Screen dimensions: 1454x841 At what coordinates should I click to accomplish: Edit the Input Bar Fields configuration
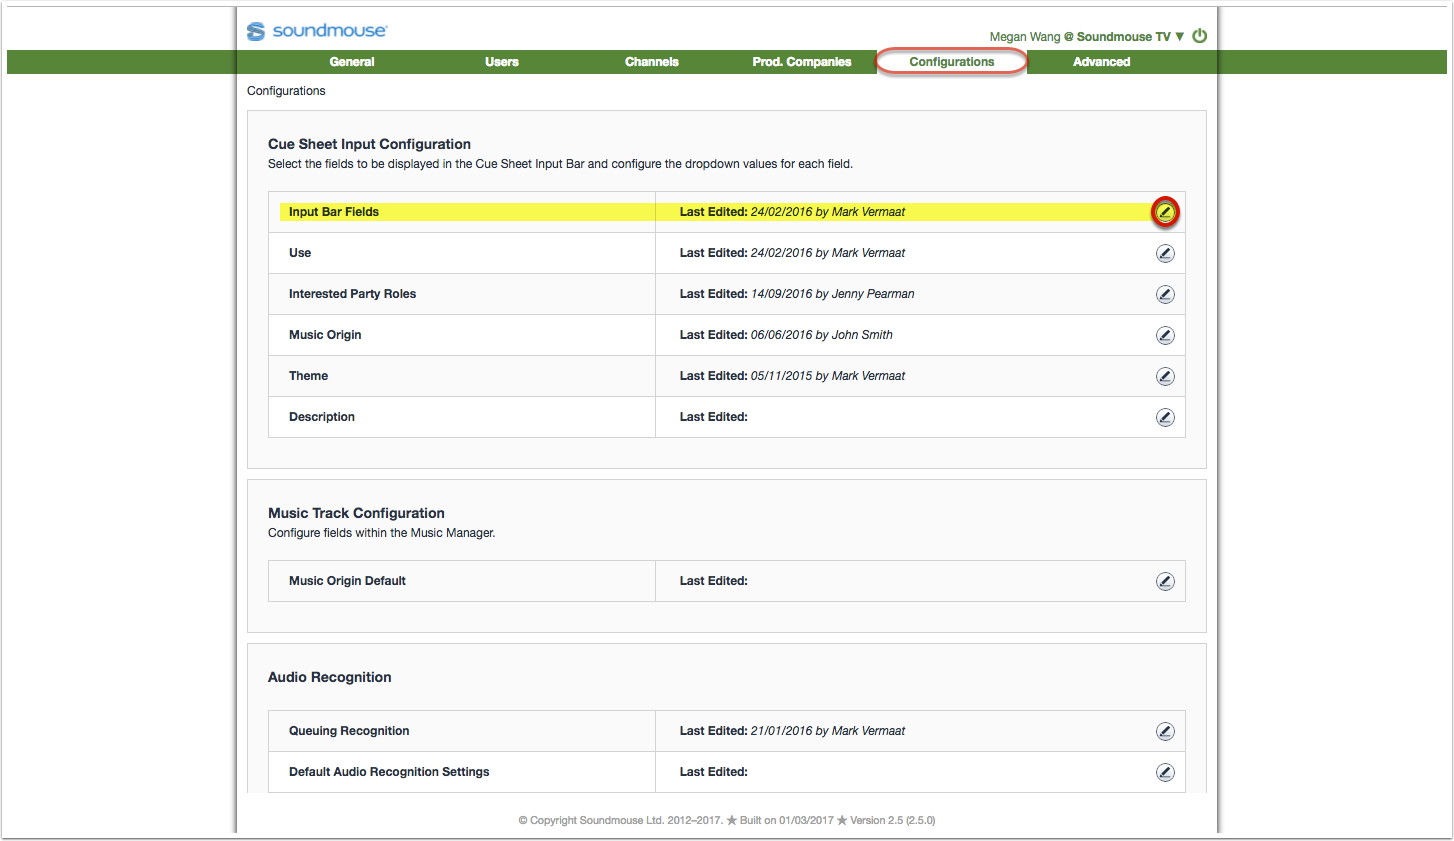point(1165,212)
